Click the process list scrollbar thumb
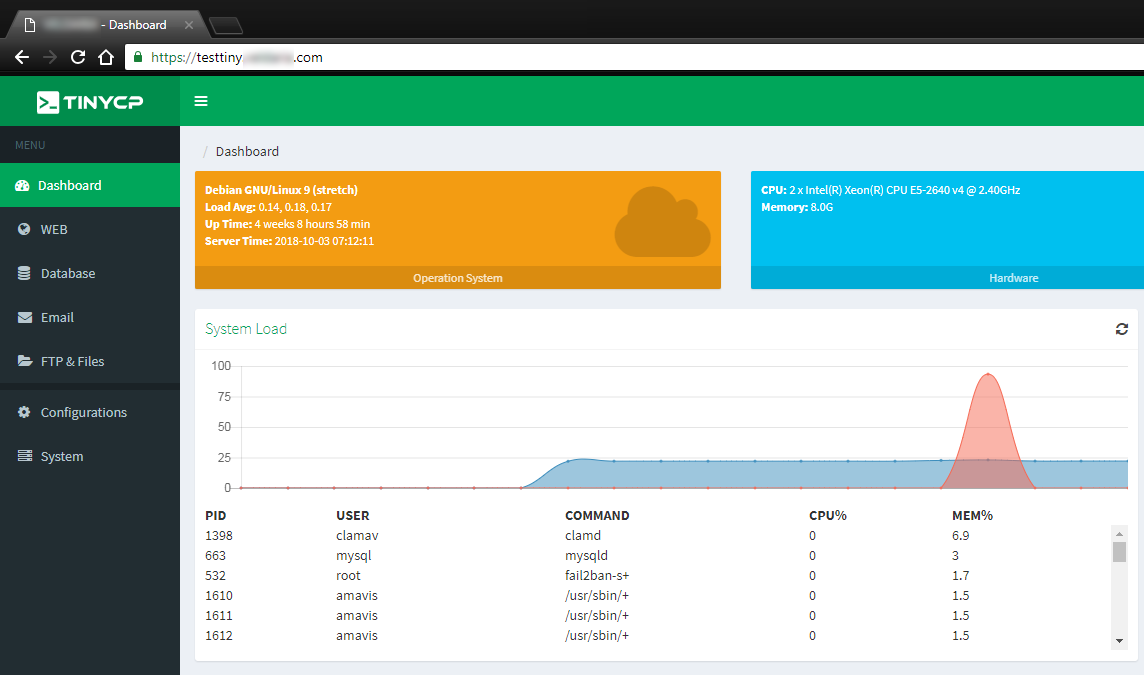1144x675 pixels. (x=1119, y=552)
